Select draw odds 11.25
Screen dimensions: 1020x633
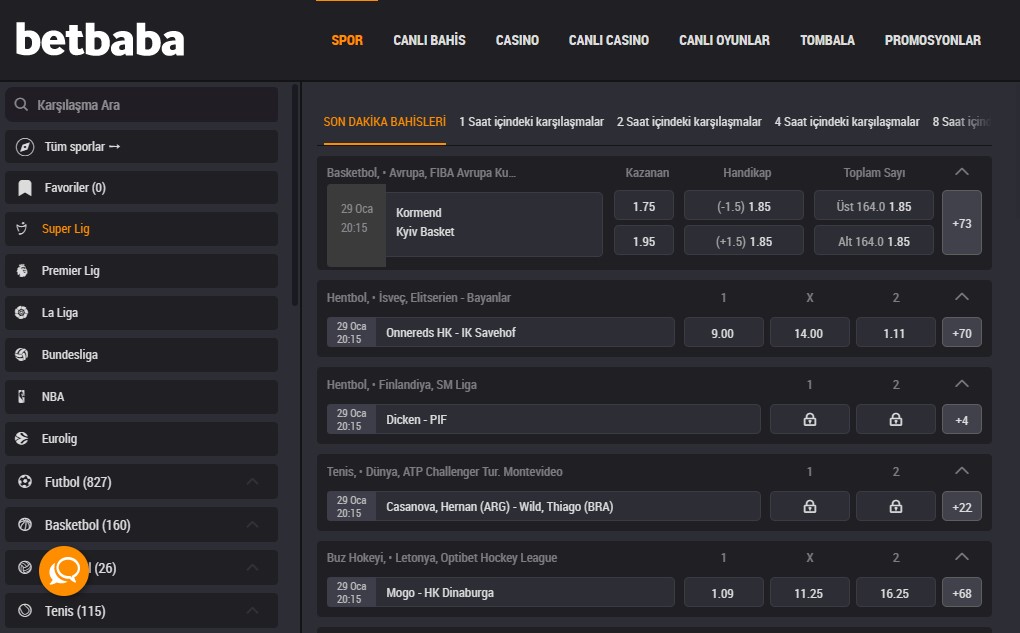[809, 593]
